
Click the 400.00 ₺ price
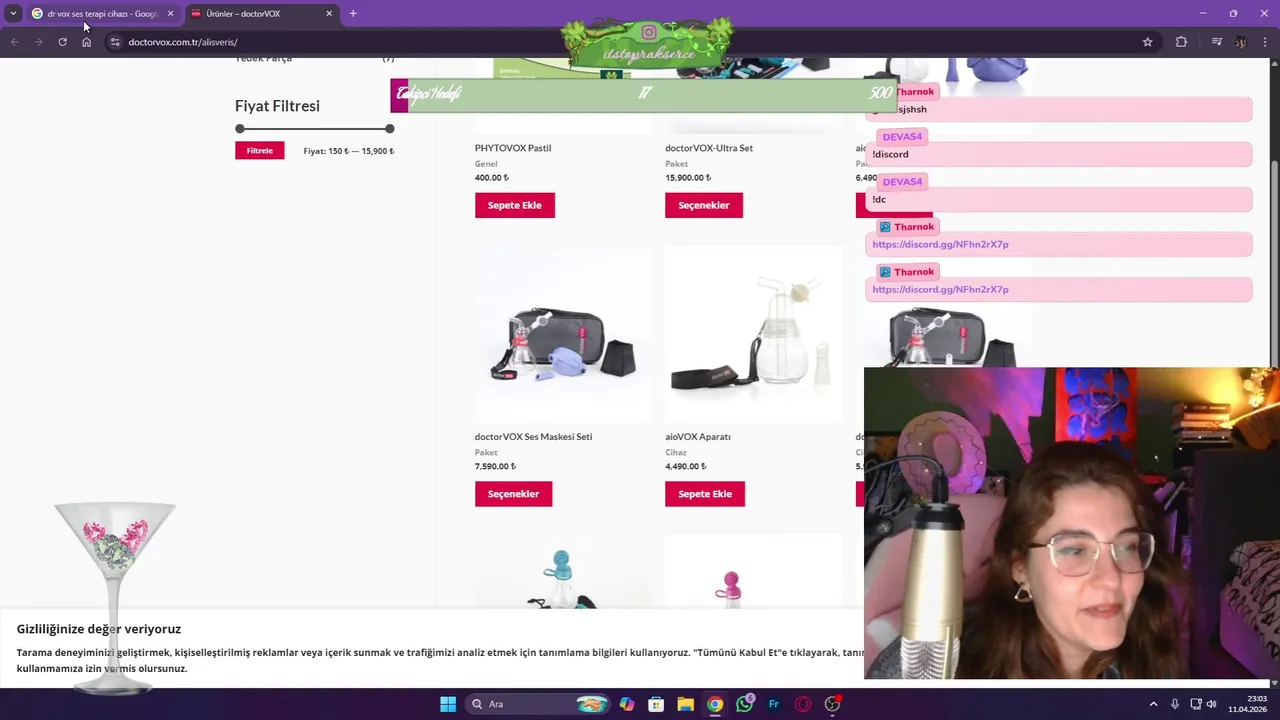(491, 178)
